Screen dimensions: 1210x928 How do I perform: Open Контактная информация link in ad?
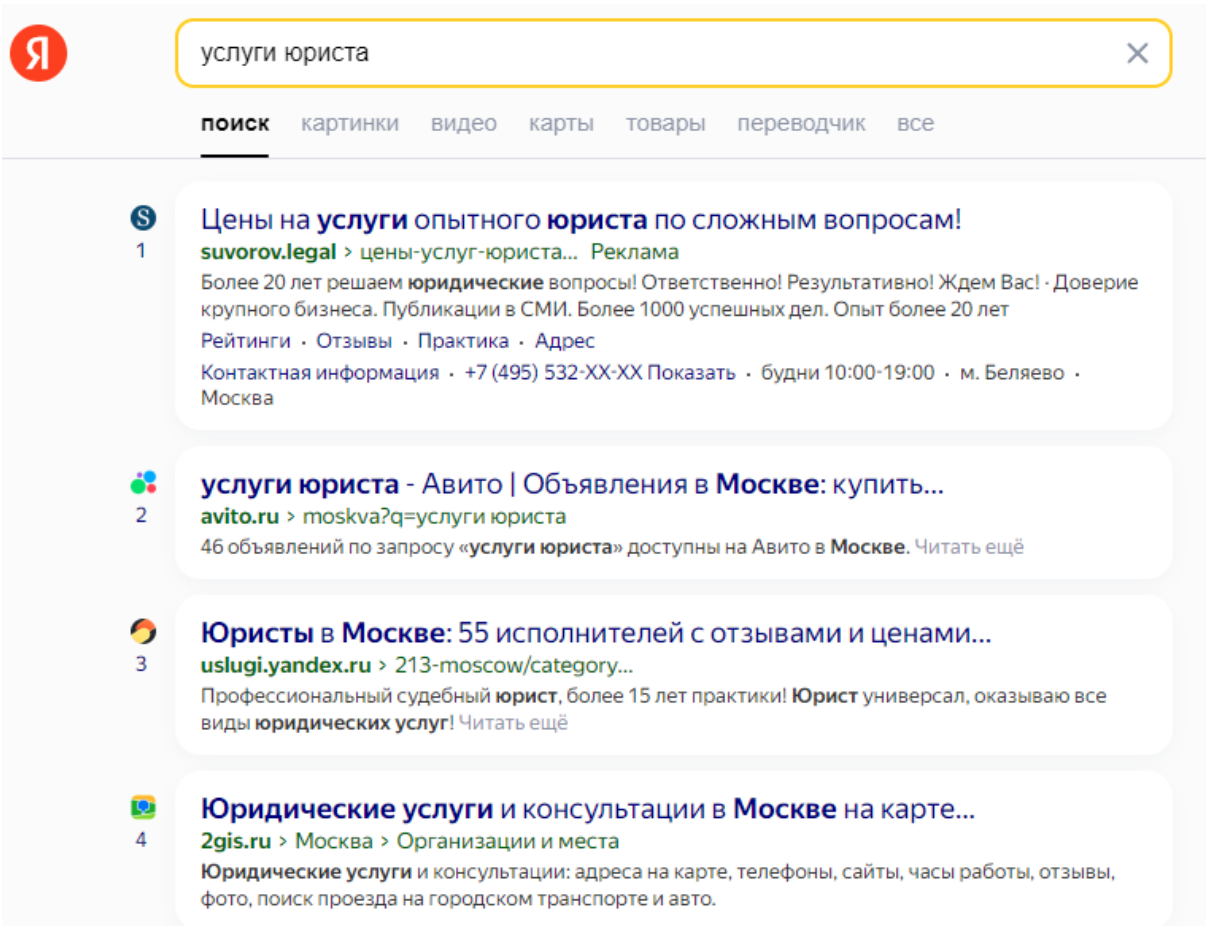(319, 373)
